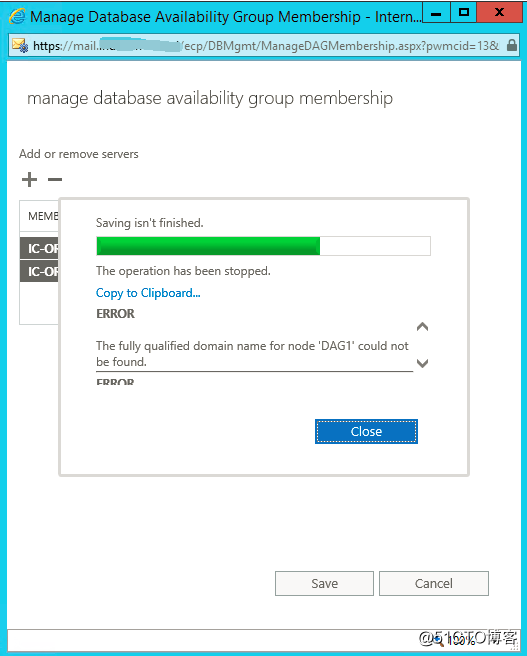Click the 'Add or remove servers' label

pos(79,154)
